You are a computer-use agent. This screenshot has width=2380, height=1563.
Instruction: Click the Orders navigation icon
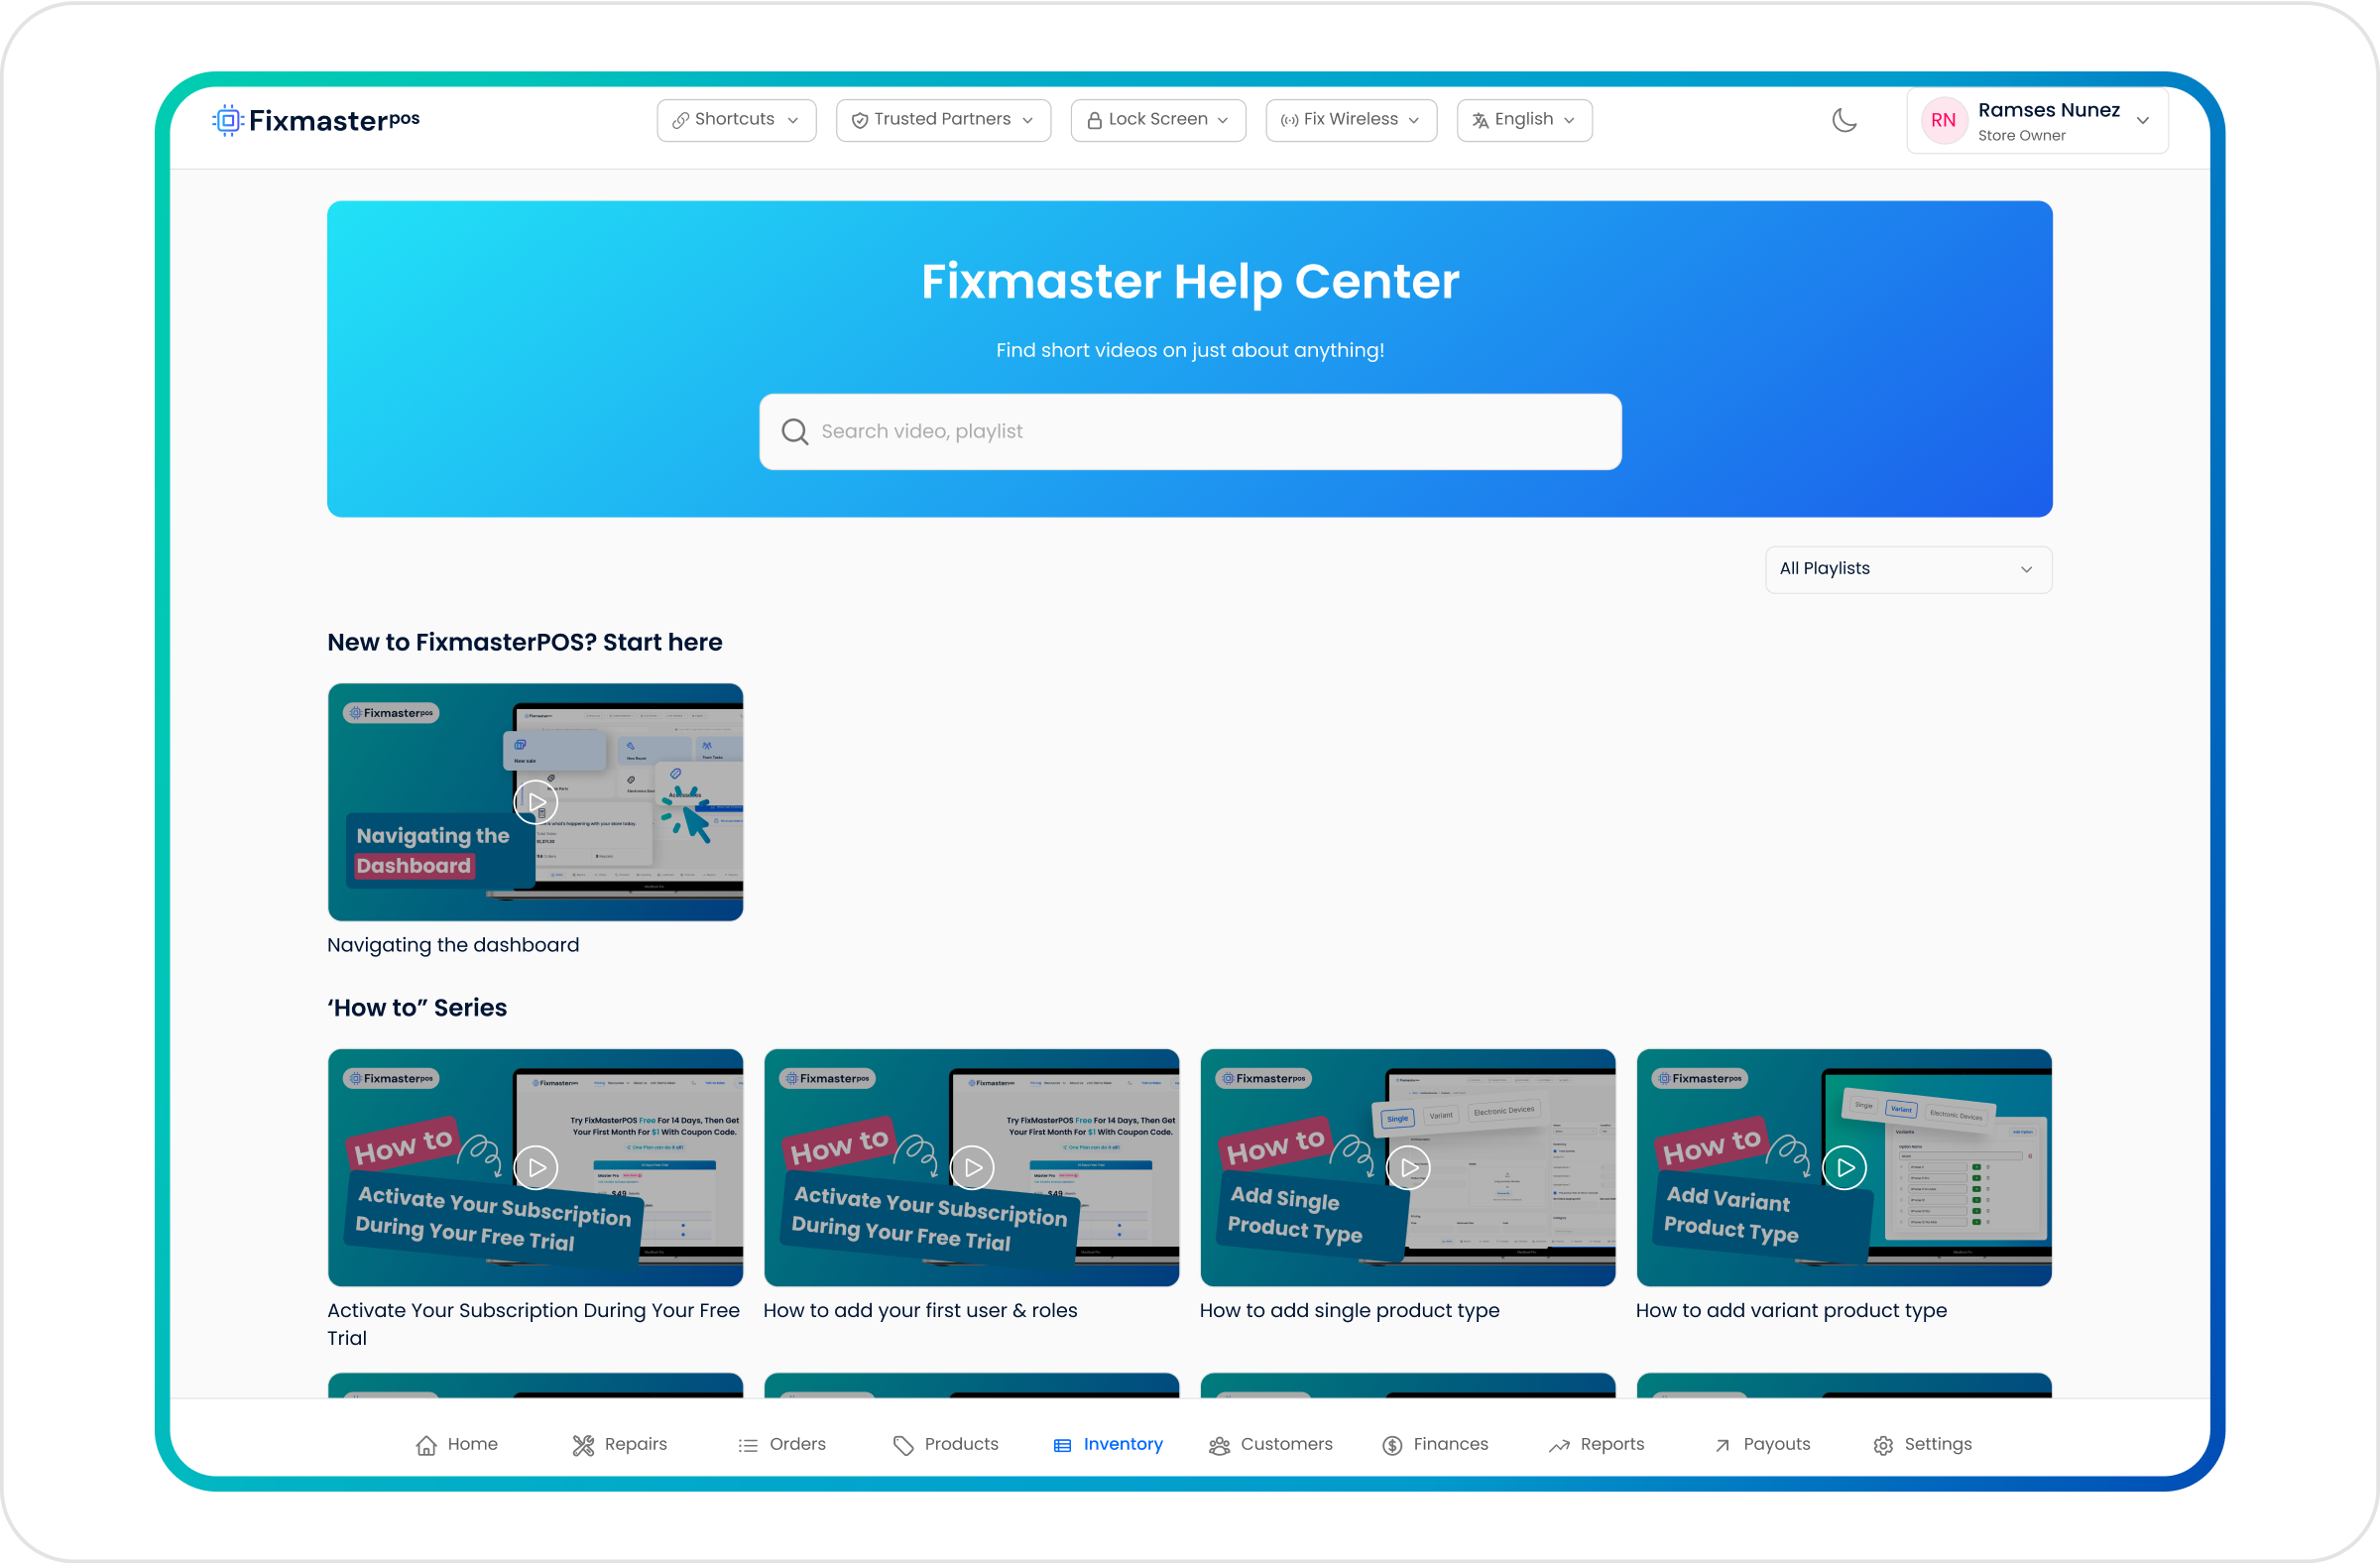coord(748,1444)
